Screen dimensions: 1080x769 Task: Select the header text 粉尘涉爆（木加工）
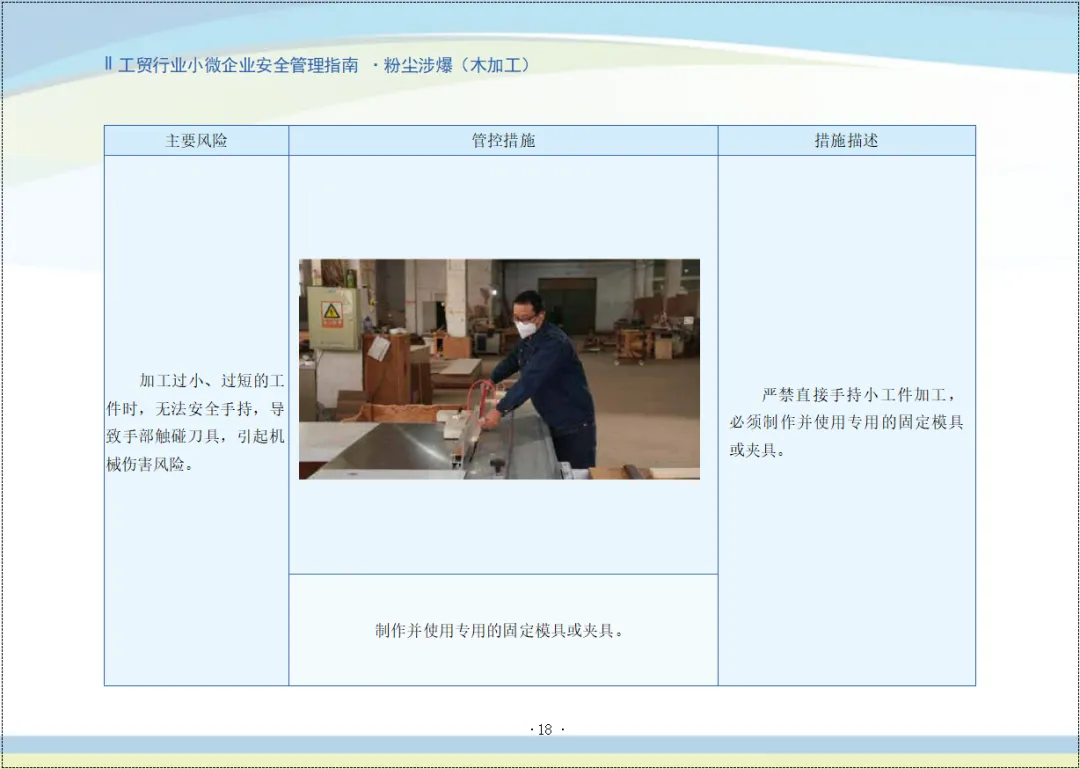pos(459,65)
